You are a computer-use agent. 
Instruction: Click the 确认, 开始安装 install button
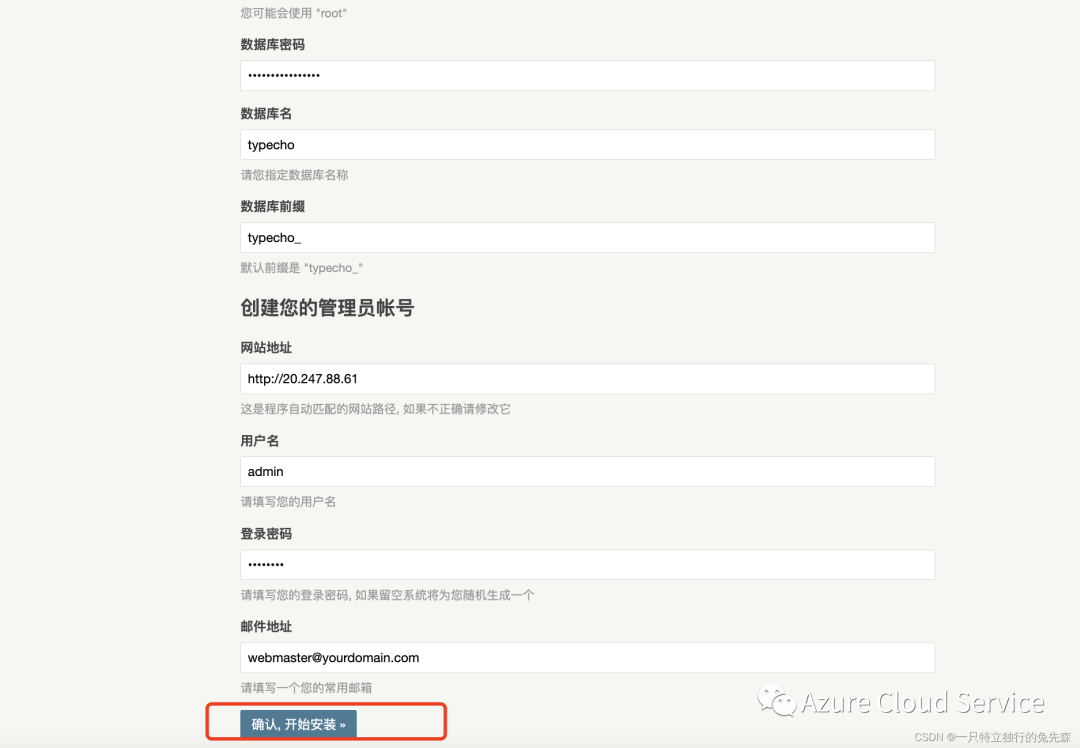pyautogui.click(x=298, y=724)
